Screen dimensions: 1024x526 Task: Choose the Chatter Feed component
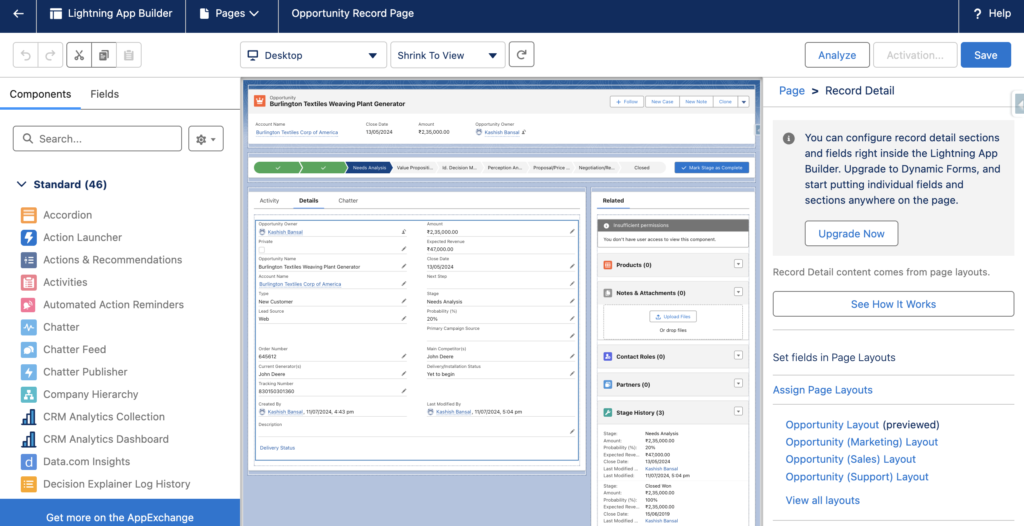74,350
